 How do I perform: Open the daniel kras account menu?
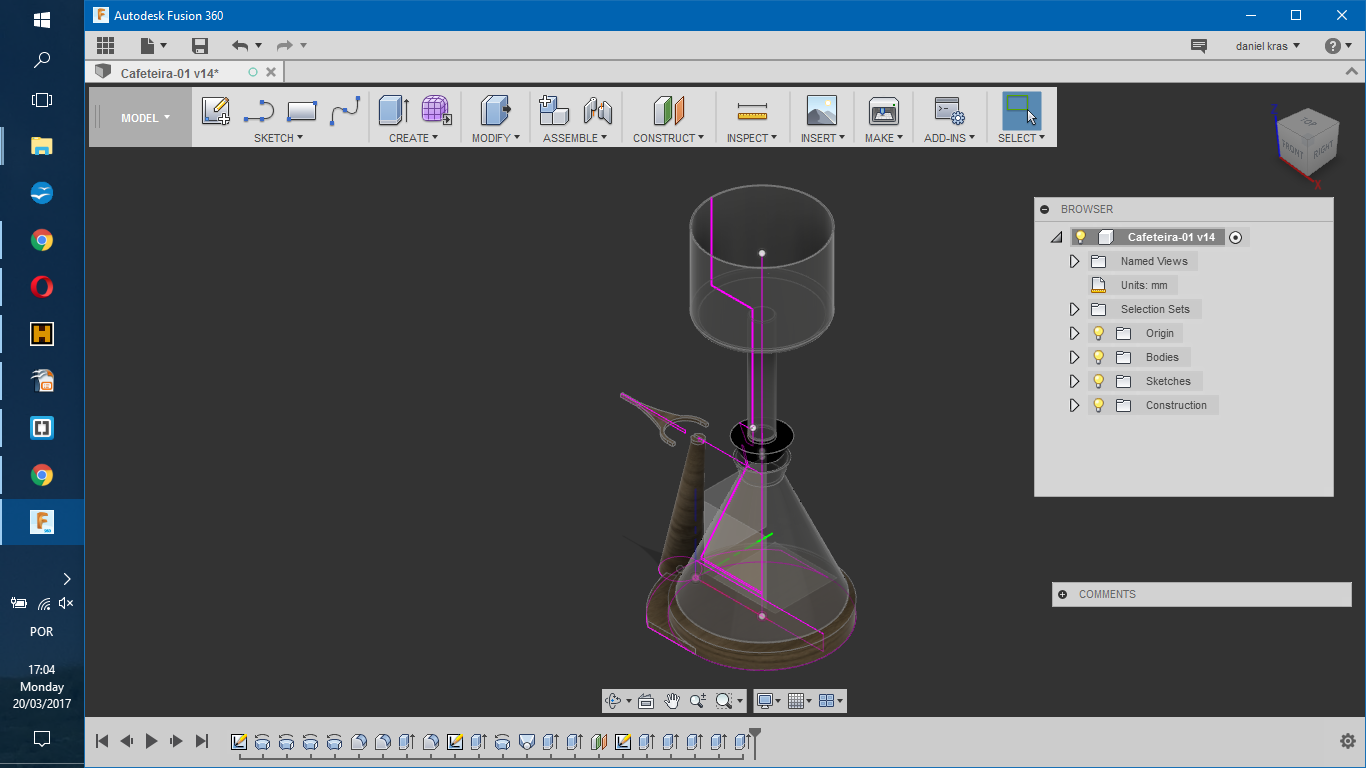[x=1268, y=46]
